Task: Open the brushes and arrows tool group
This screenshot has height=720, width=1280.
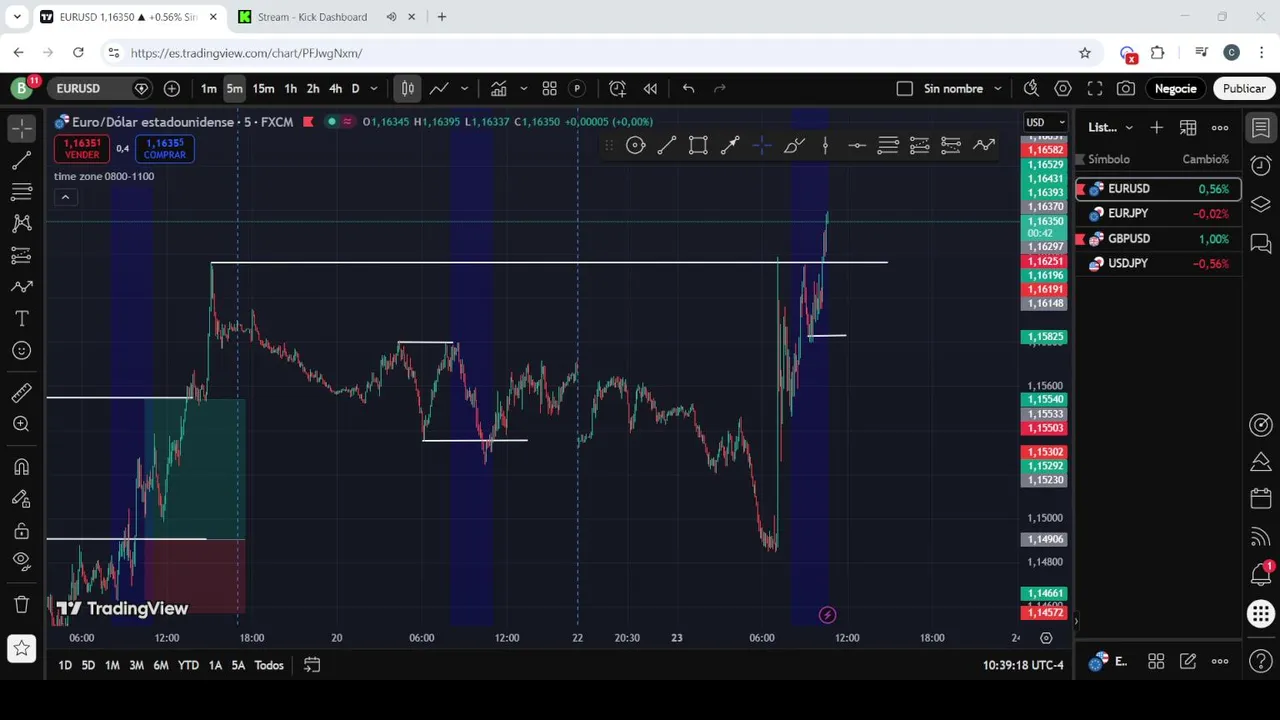Action: tap(21, 287)
